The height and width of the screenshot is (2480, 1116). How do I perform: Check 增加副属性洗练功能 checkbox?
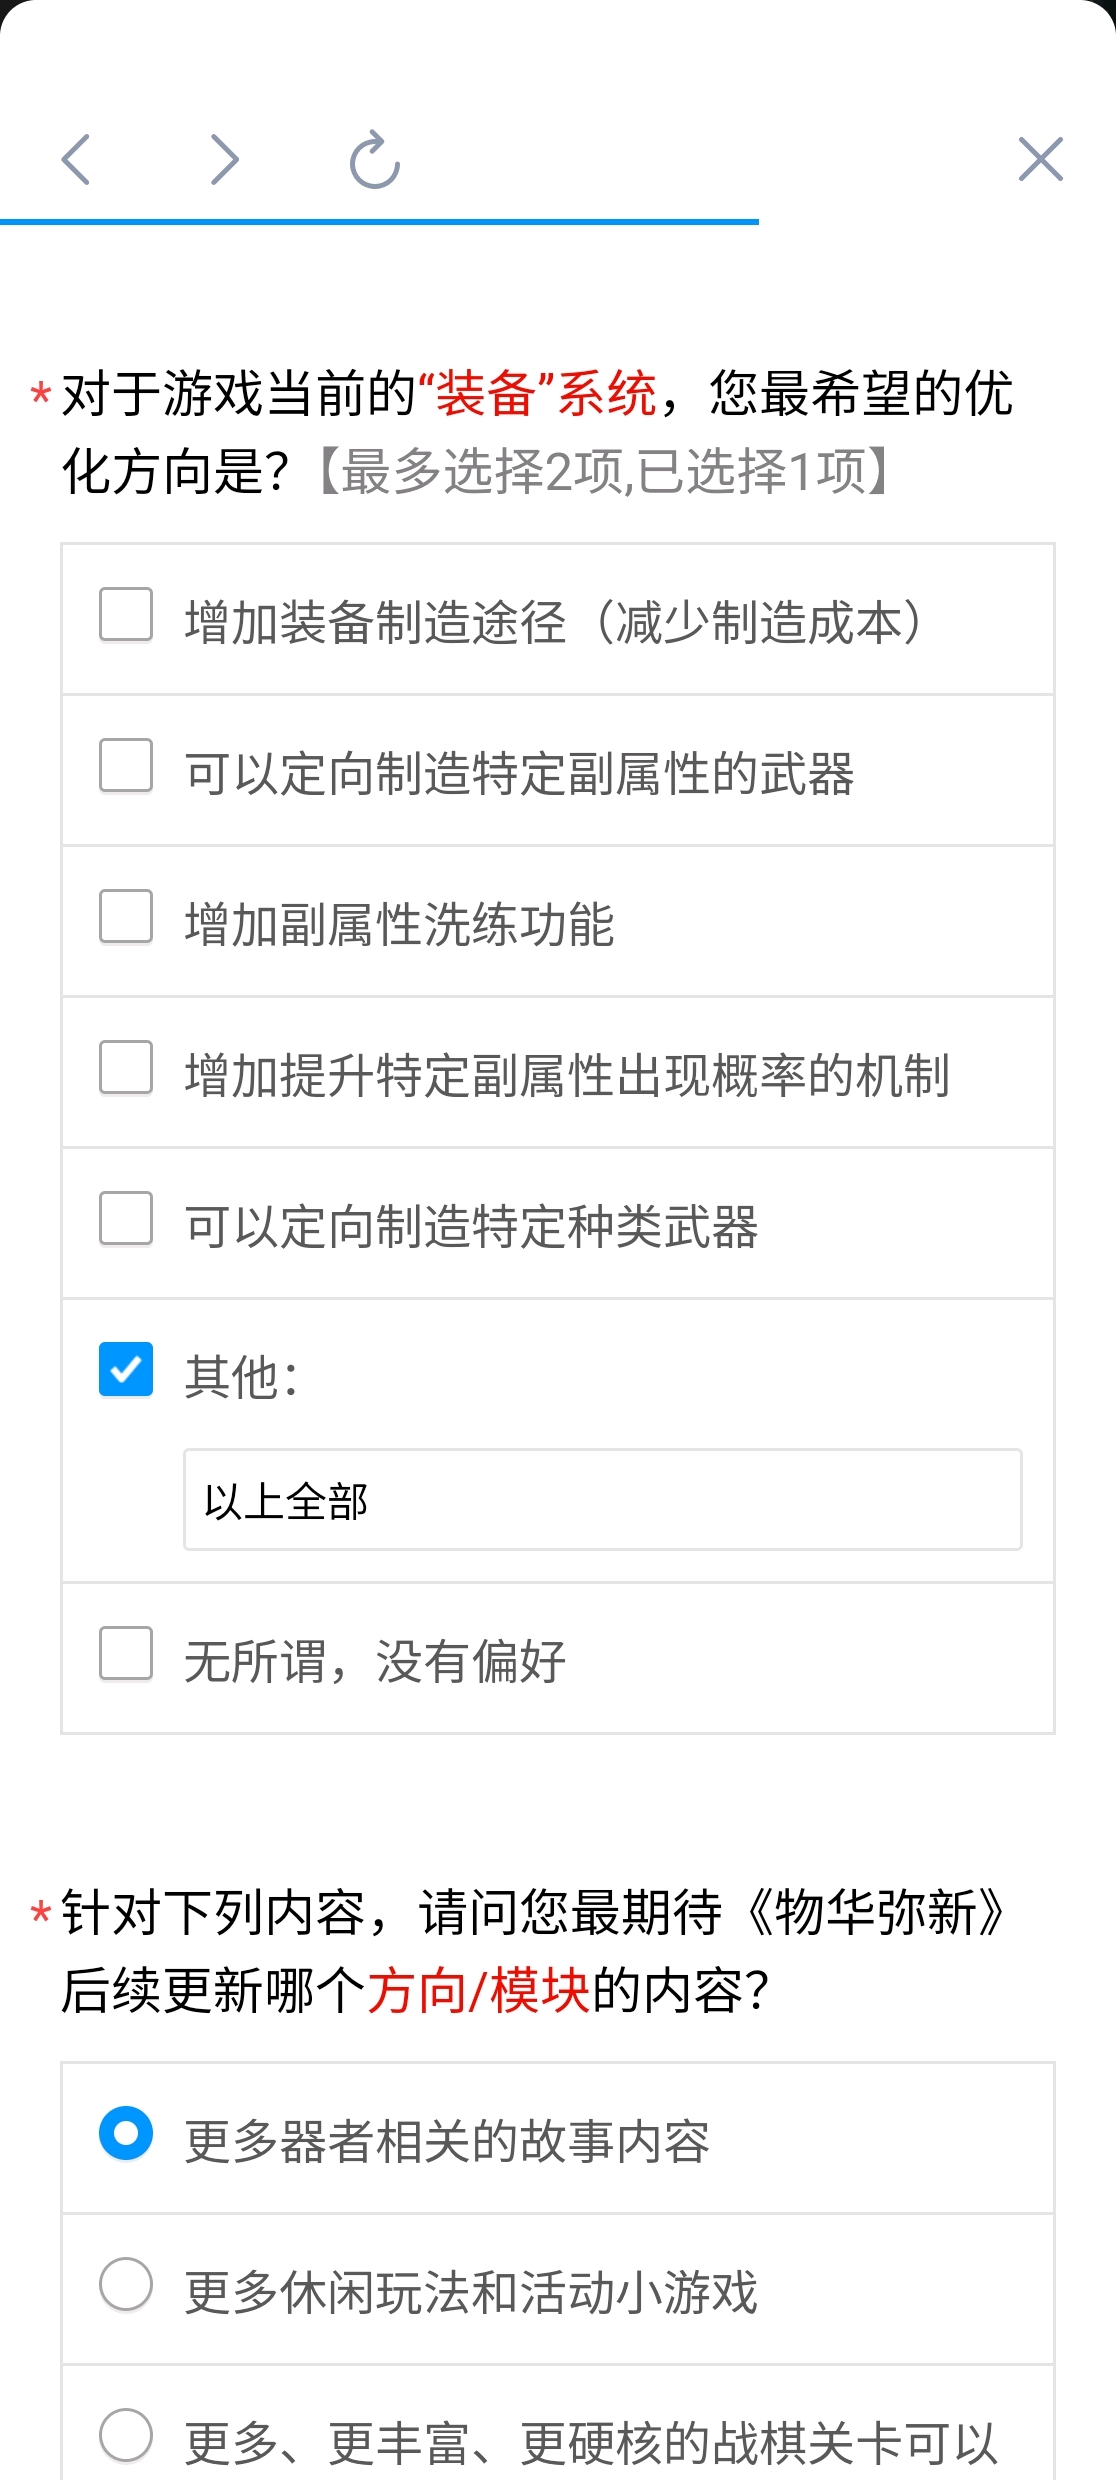click(126, 916)
